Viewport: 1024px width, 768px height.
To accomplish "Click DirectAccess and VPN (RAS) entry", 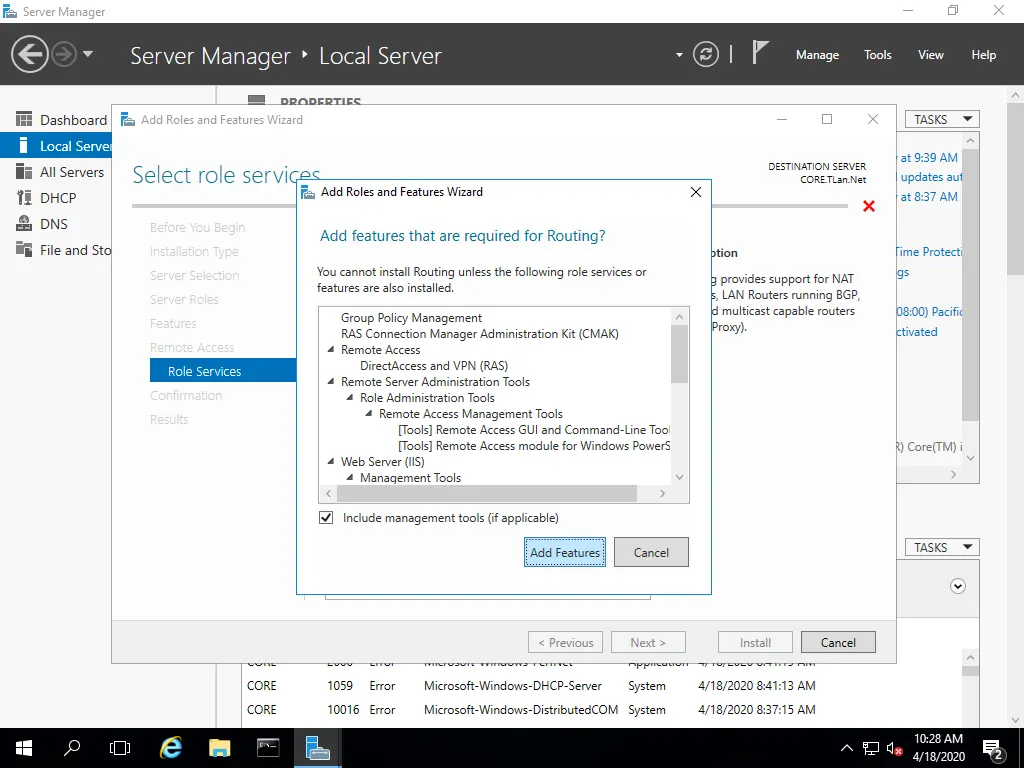I will 434,366.
